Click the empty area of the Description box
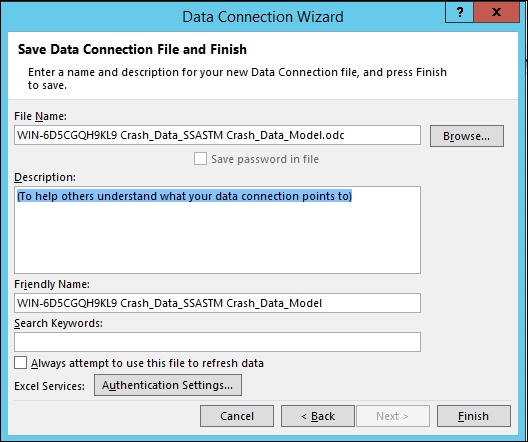The height and width of the screenshot is (442, 528). (217, 239)
